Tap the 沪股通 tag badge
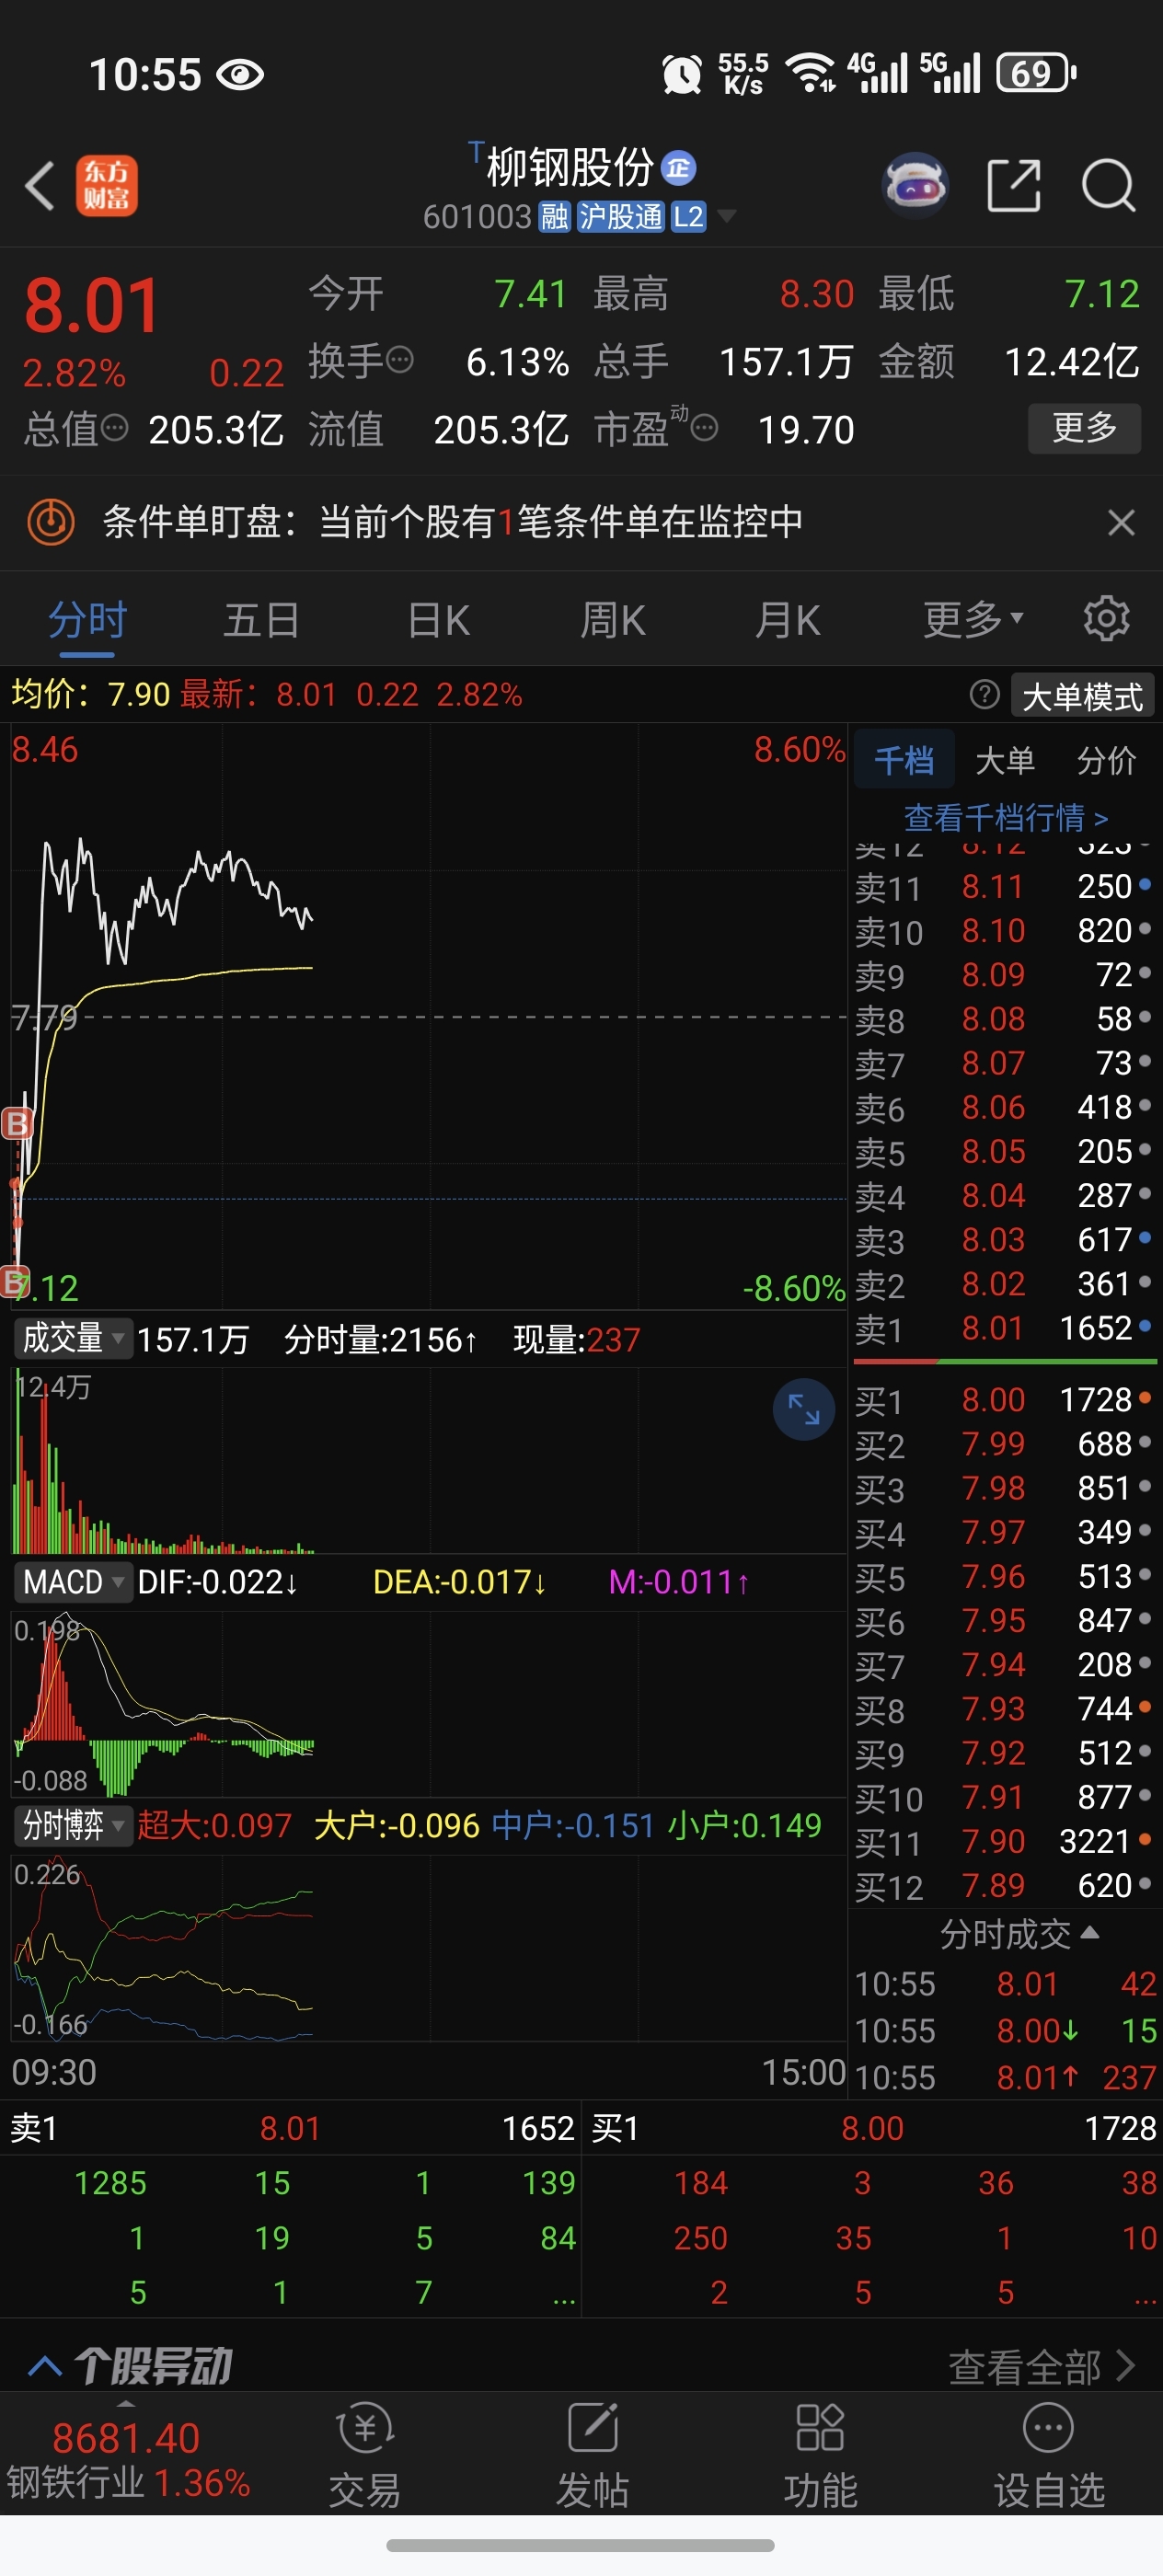Image resolution: width=1163 pixels, height=2576 pixels. tap(620, 217)
